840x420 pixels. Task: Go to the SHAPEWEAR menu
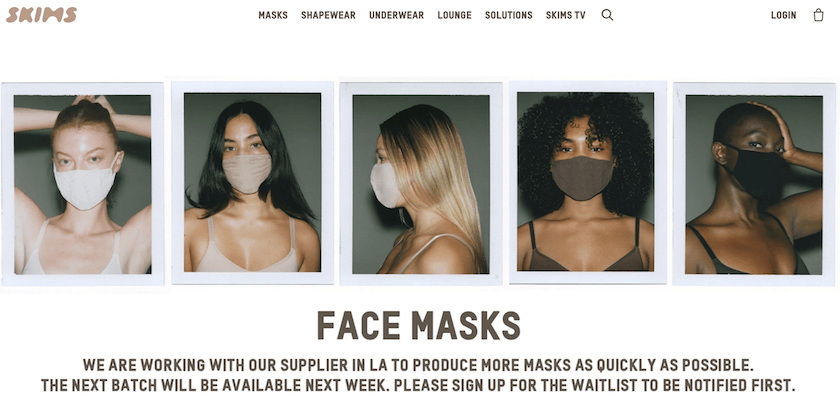(x=328, y=16)
